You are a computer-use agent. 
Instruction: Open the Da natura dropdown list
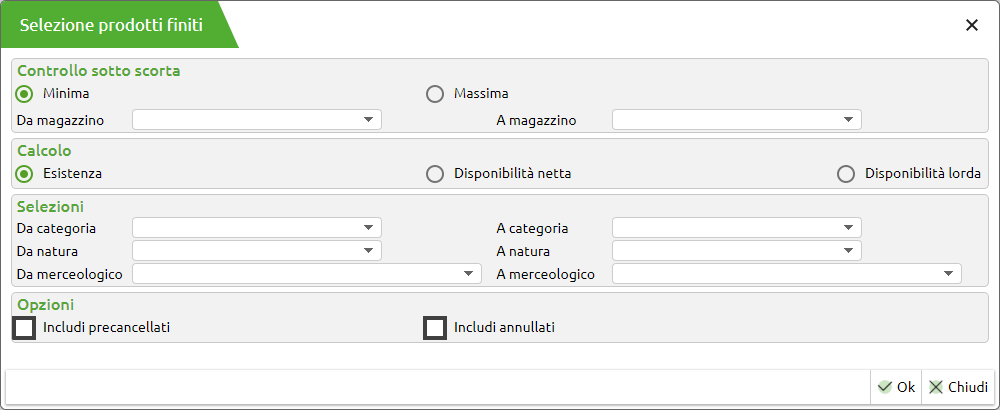click(368, 251)
